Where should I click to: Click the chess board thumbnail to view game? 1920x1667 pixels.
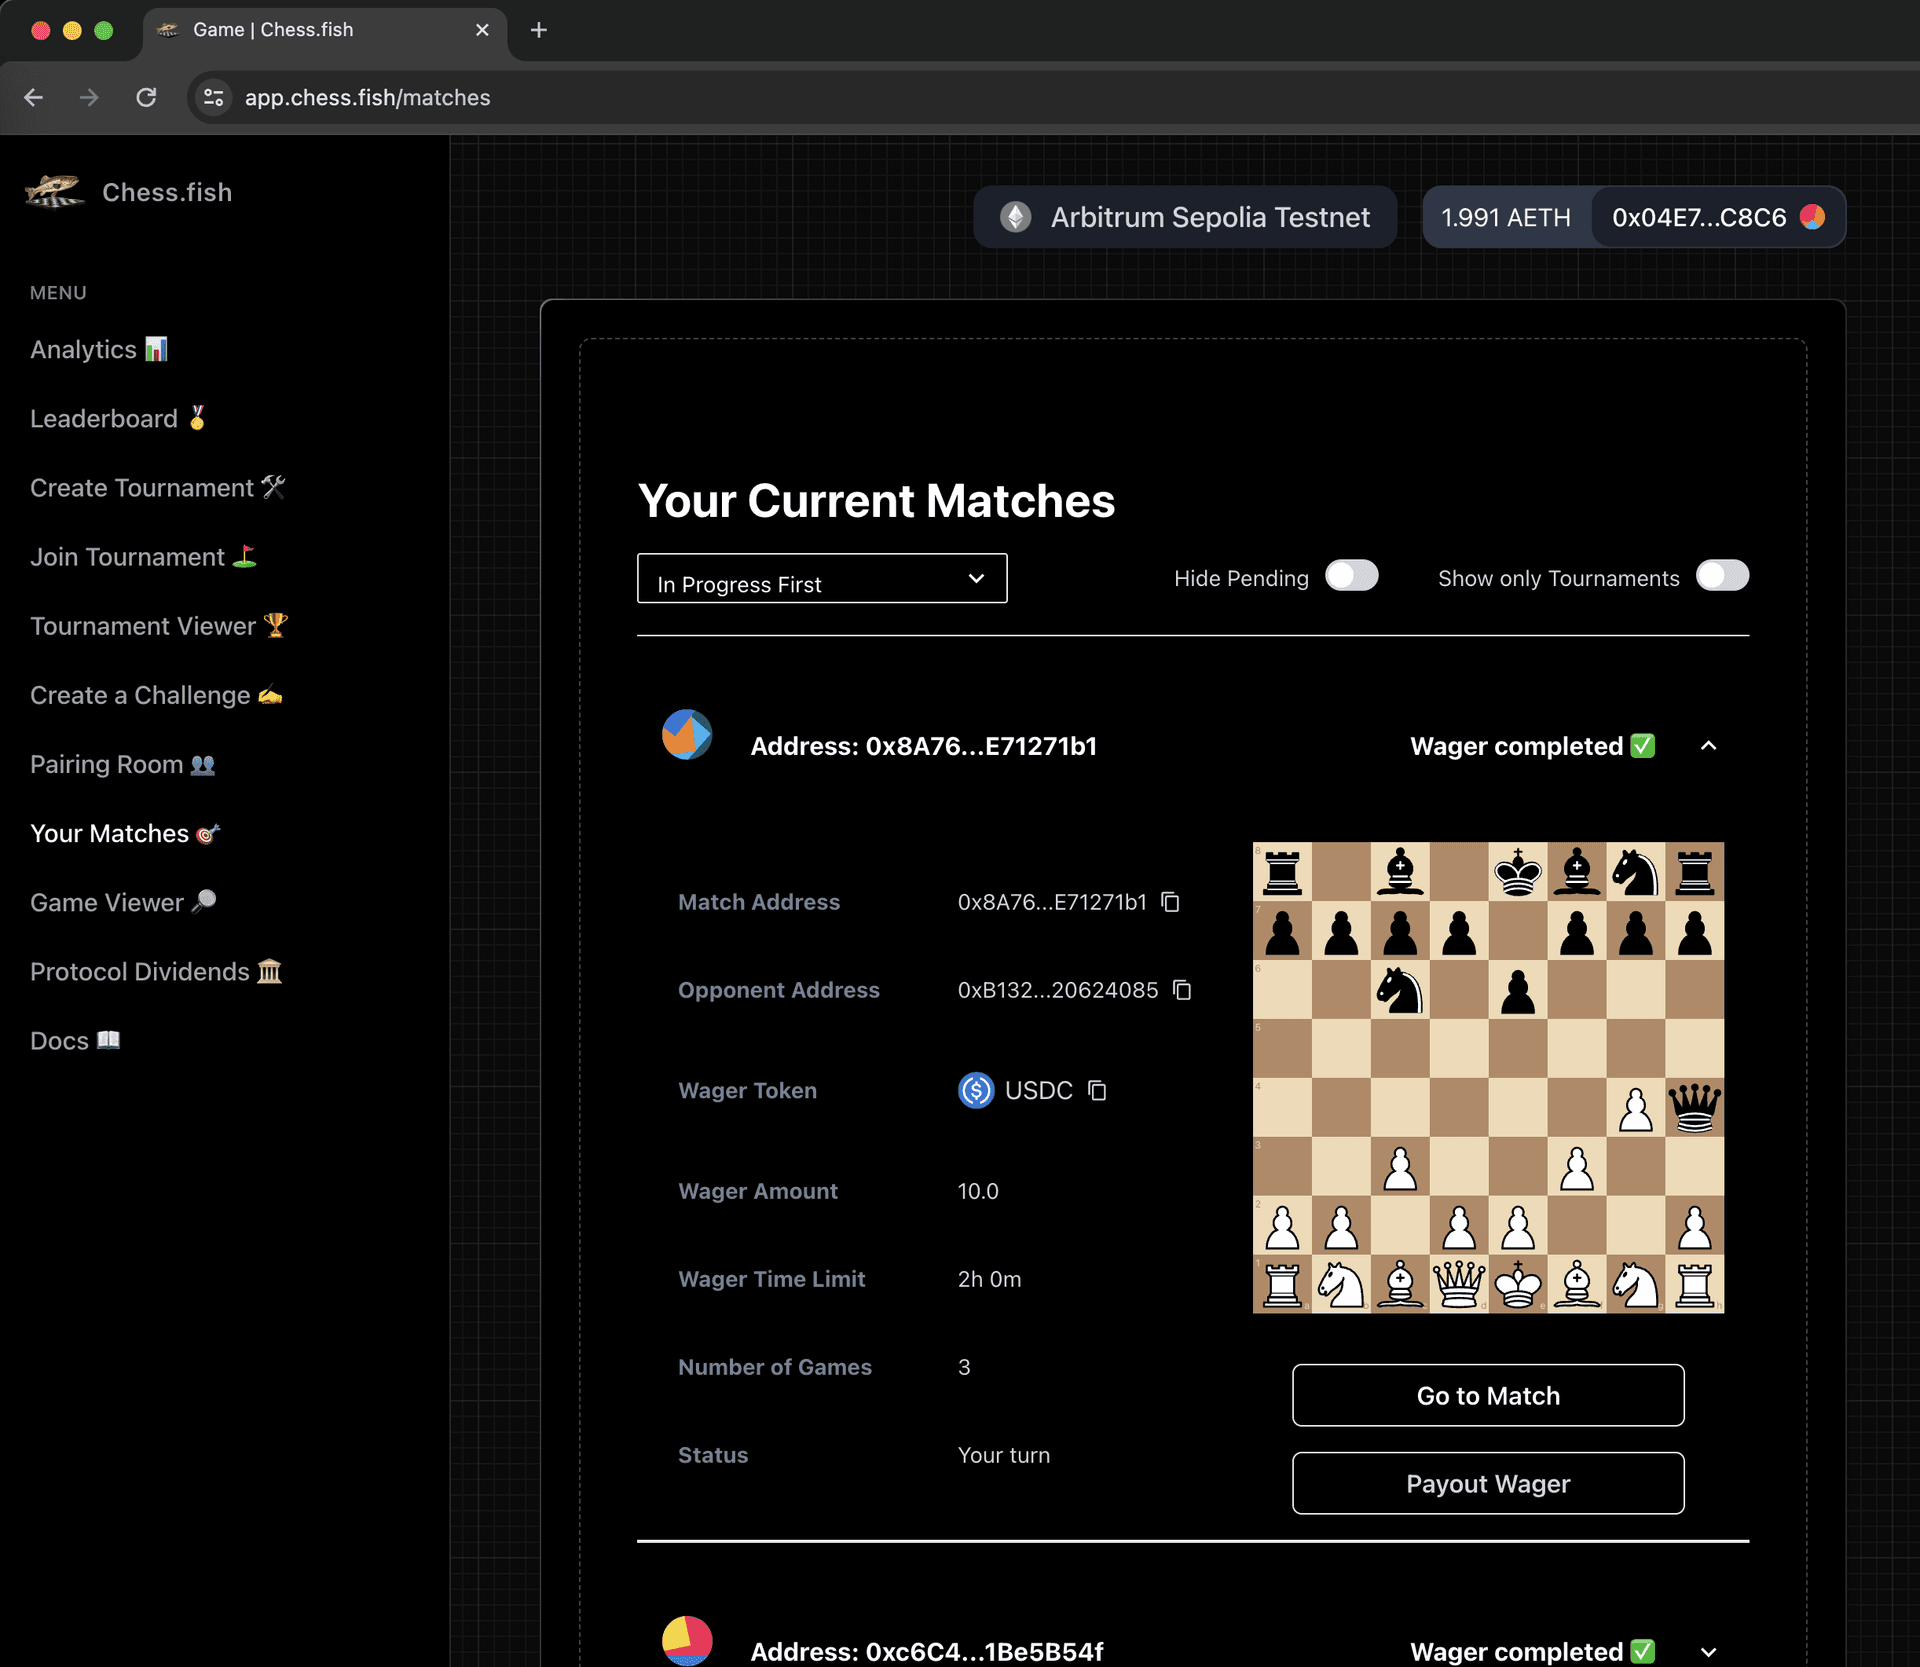(x=1487, y=1078)
